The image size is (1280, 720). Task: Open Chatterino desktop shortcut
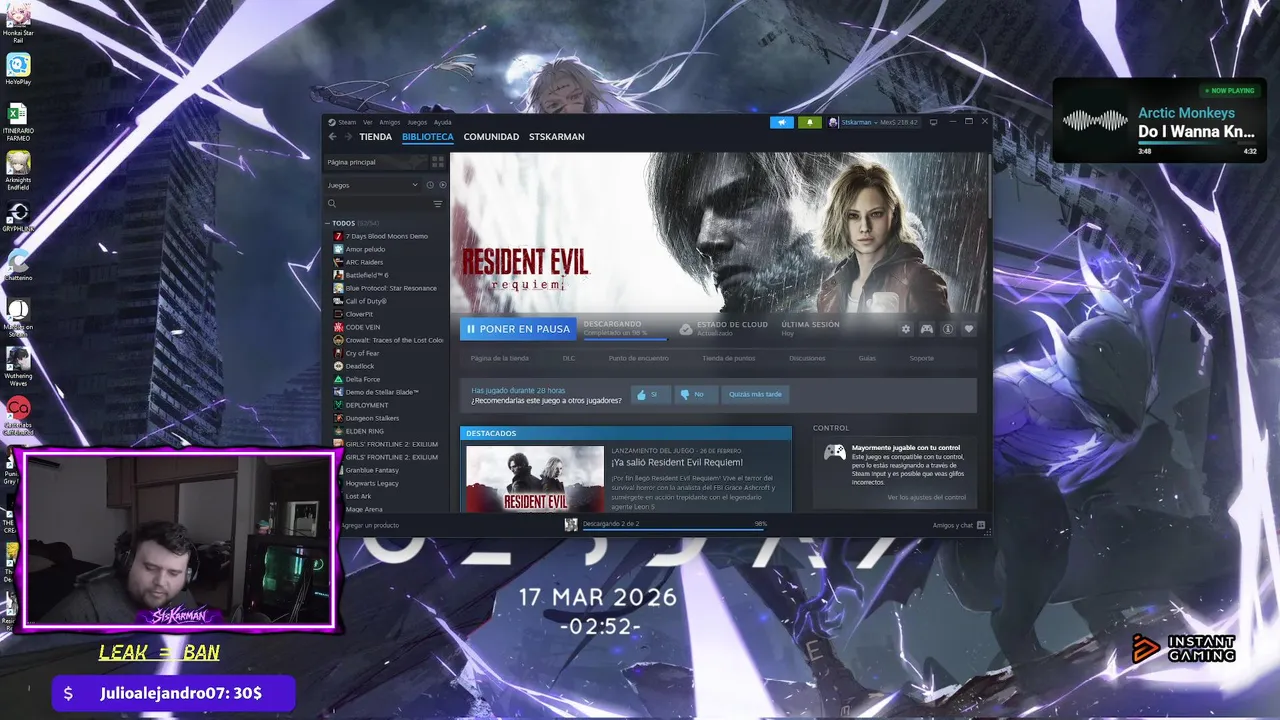[18, 266]
